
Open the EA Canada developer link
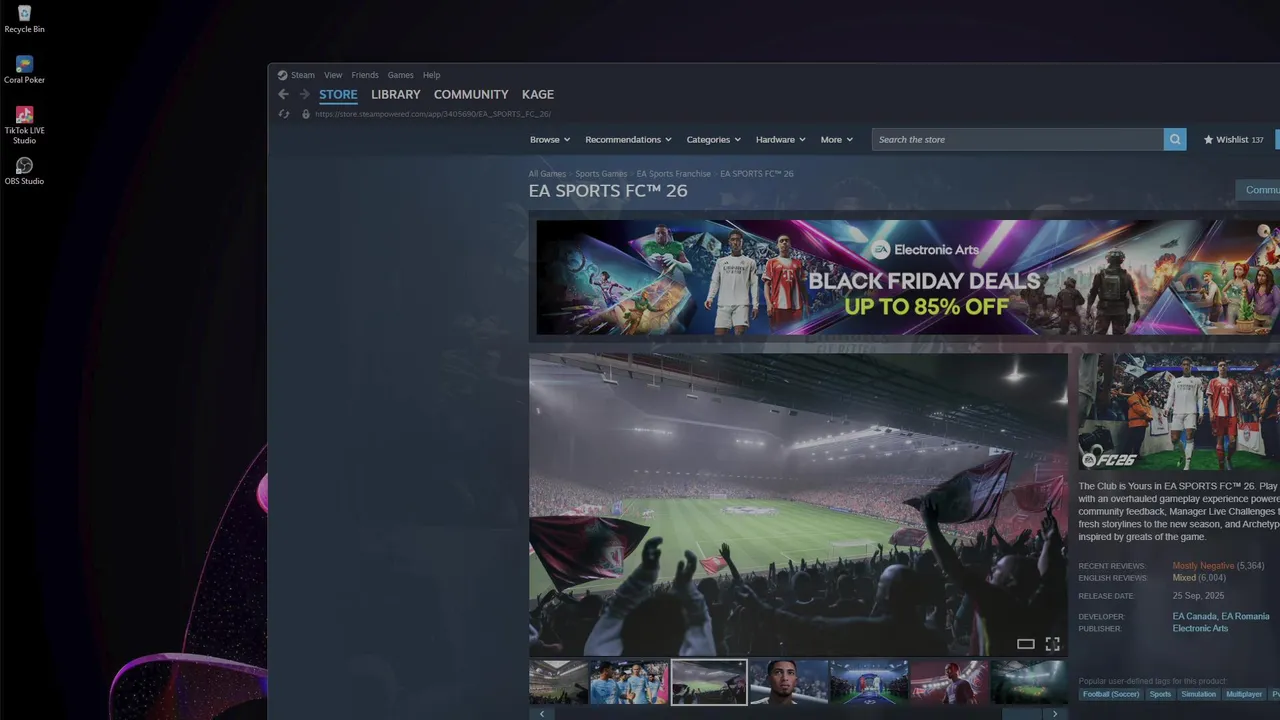click(x=1194, y=617)
